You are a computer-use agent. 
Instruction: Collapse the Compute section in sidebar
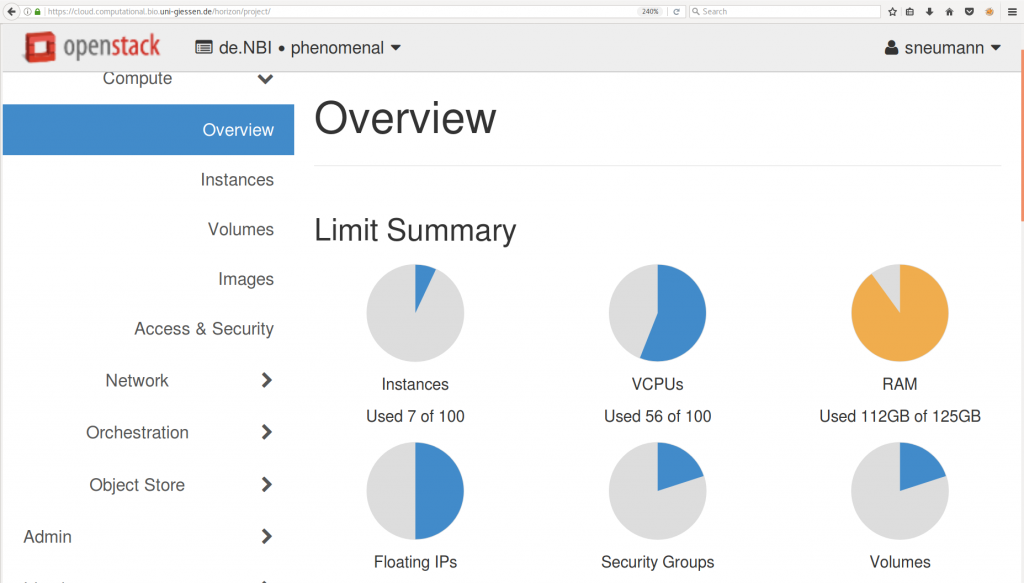click(x=265, y=79)
